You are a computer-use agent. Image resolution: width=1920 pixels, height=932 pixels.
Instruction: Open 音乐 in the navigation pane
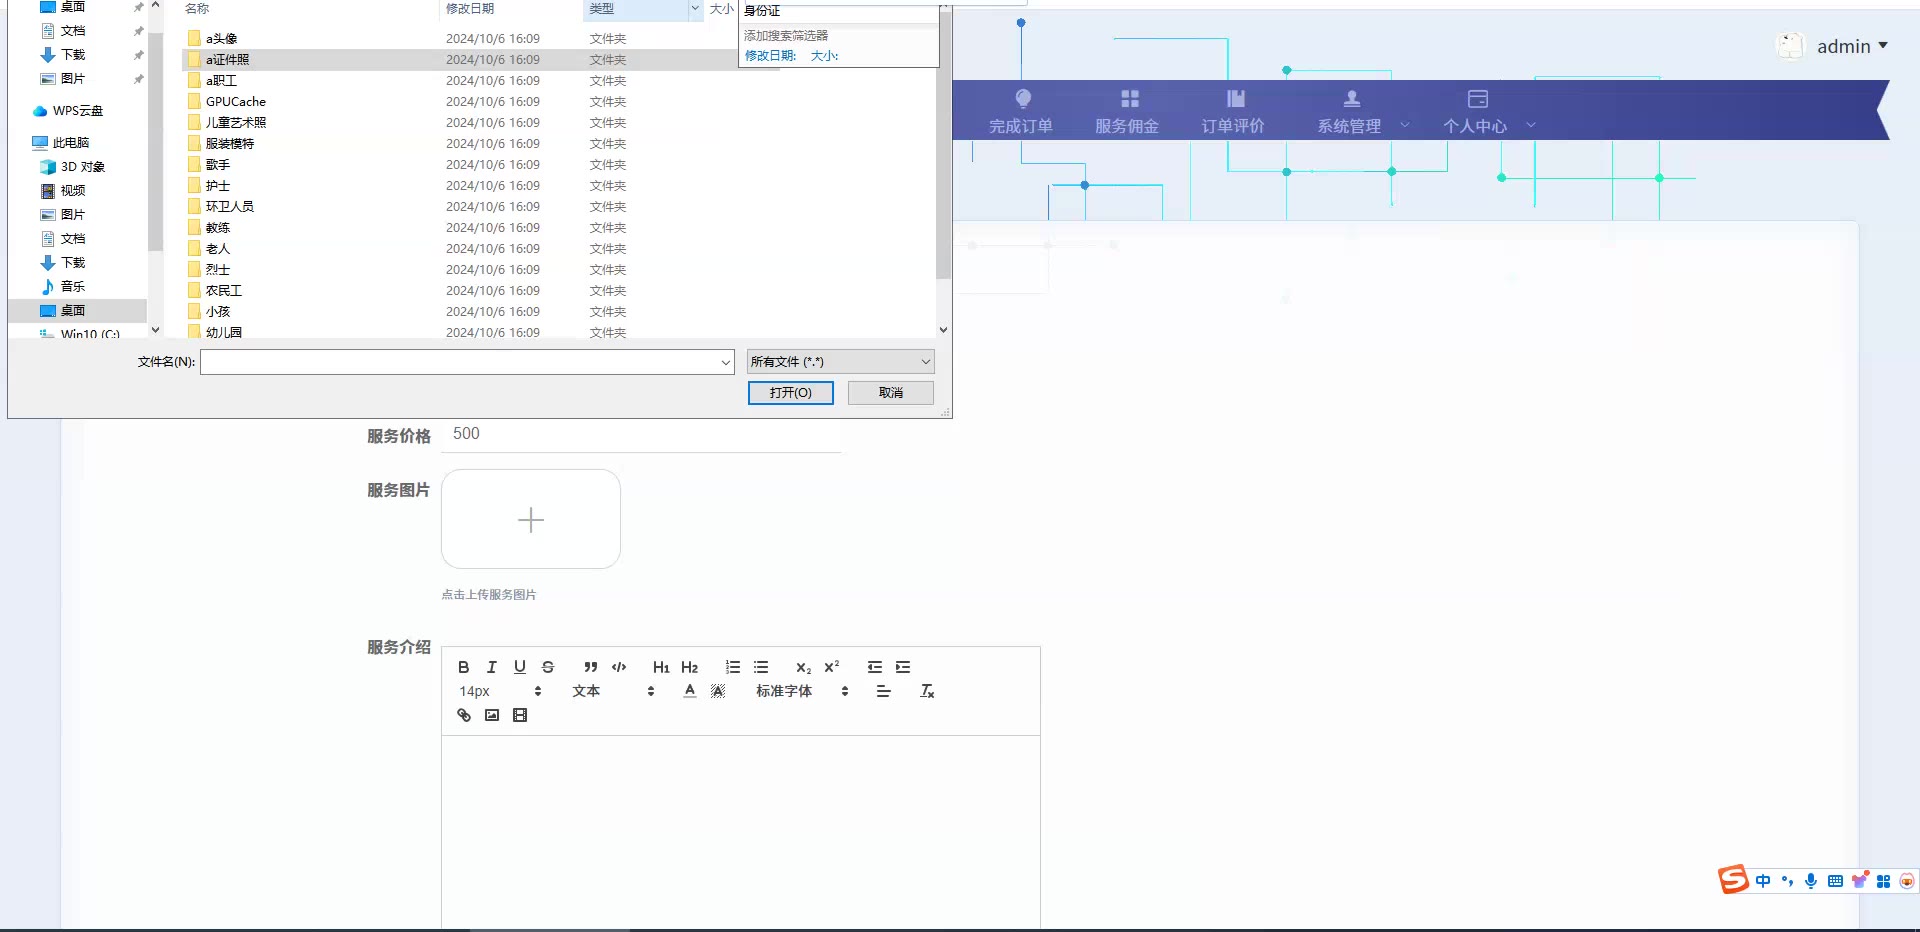[72, 287]
